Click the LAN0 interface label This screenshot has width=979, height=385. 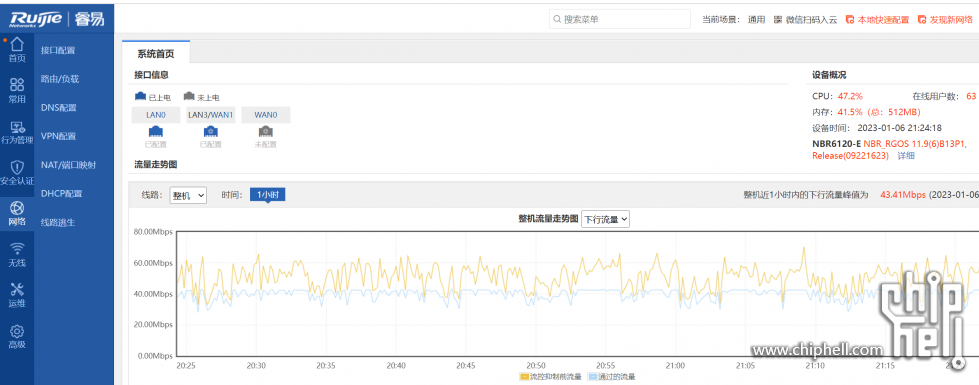155,115
